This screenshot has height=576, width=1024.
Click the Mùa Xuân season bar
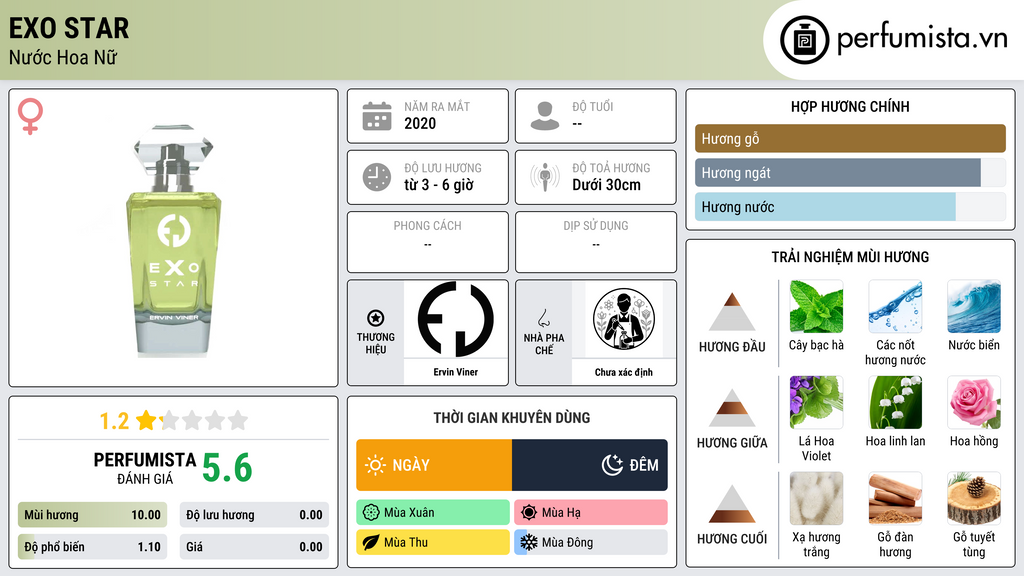pyautogui.click(x=433, y=513)
